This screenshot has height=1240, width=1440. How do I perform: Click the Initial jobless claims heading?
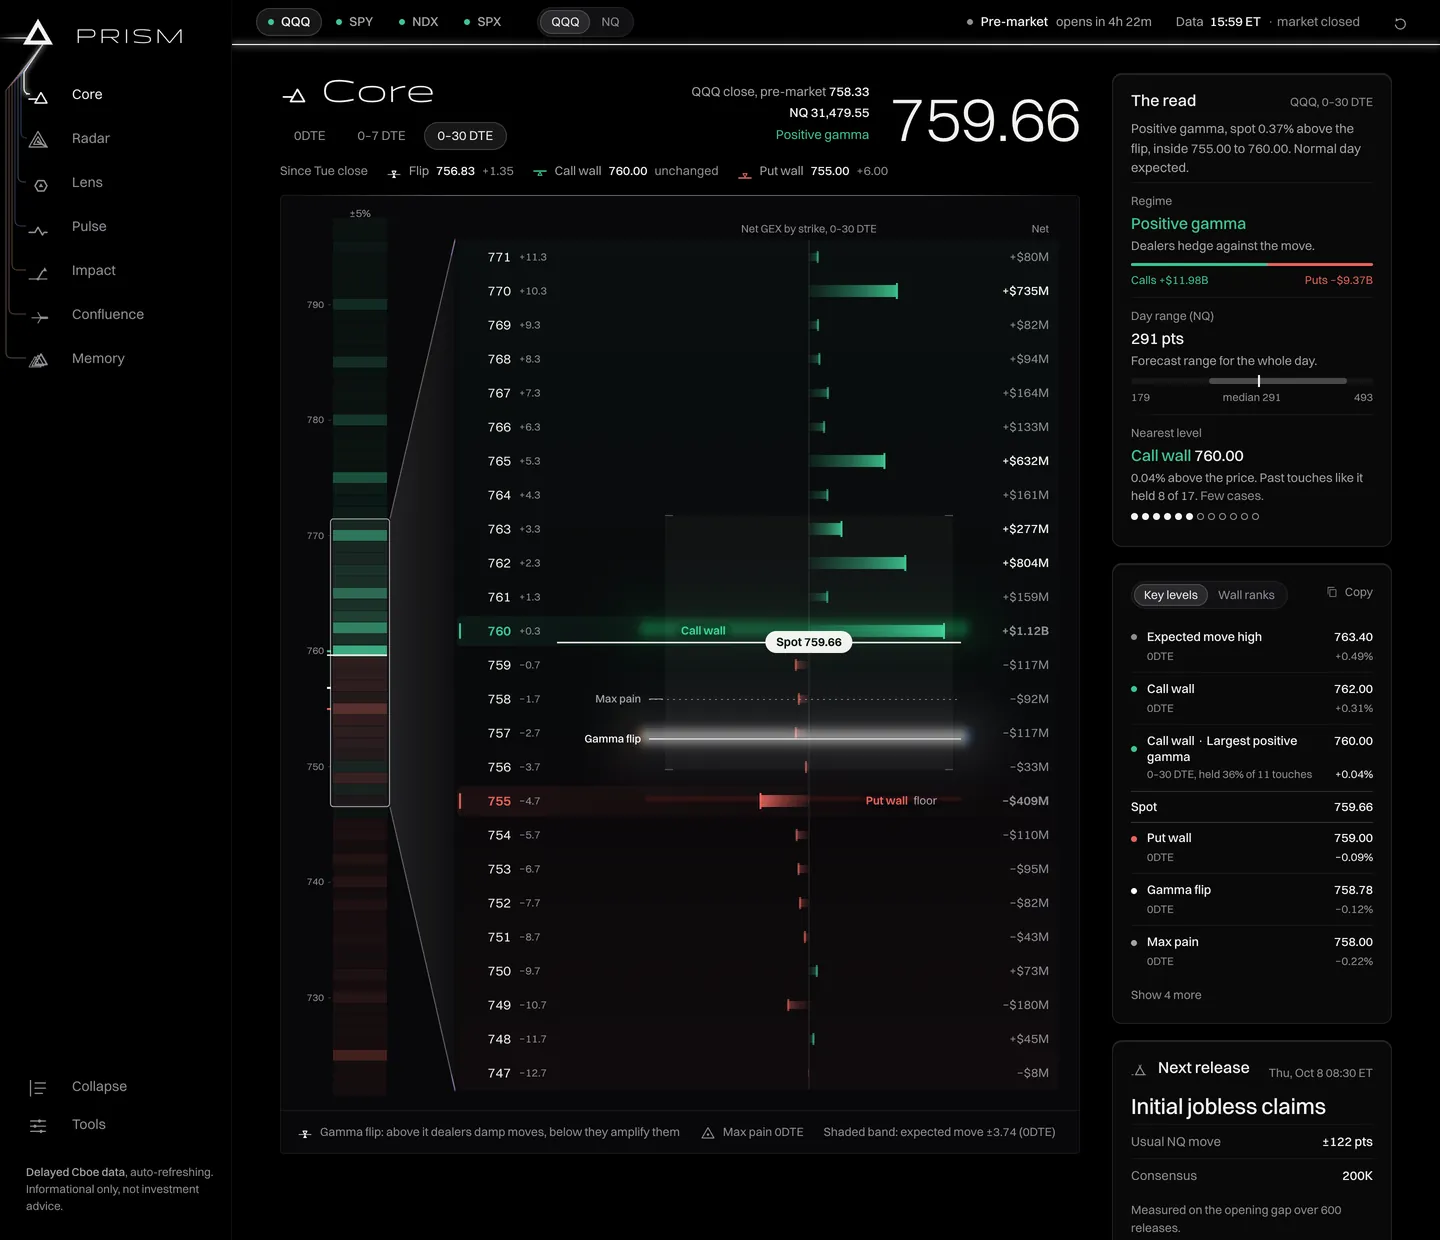(x=1228, y=1107)
